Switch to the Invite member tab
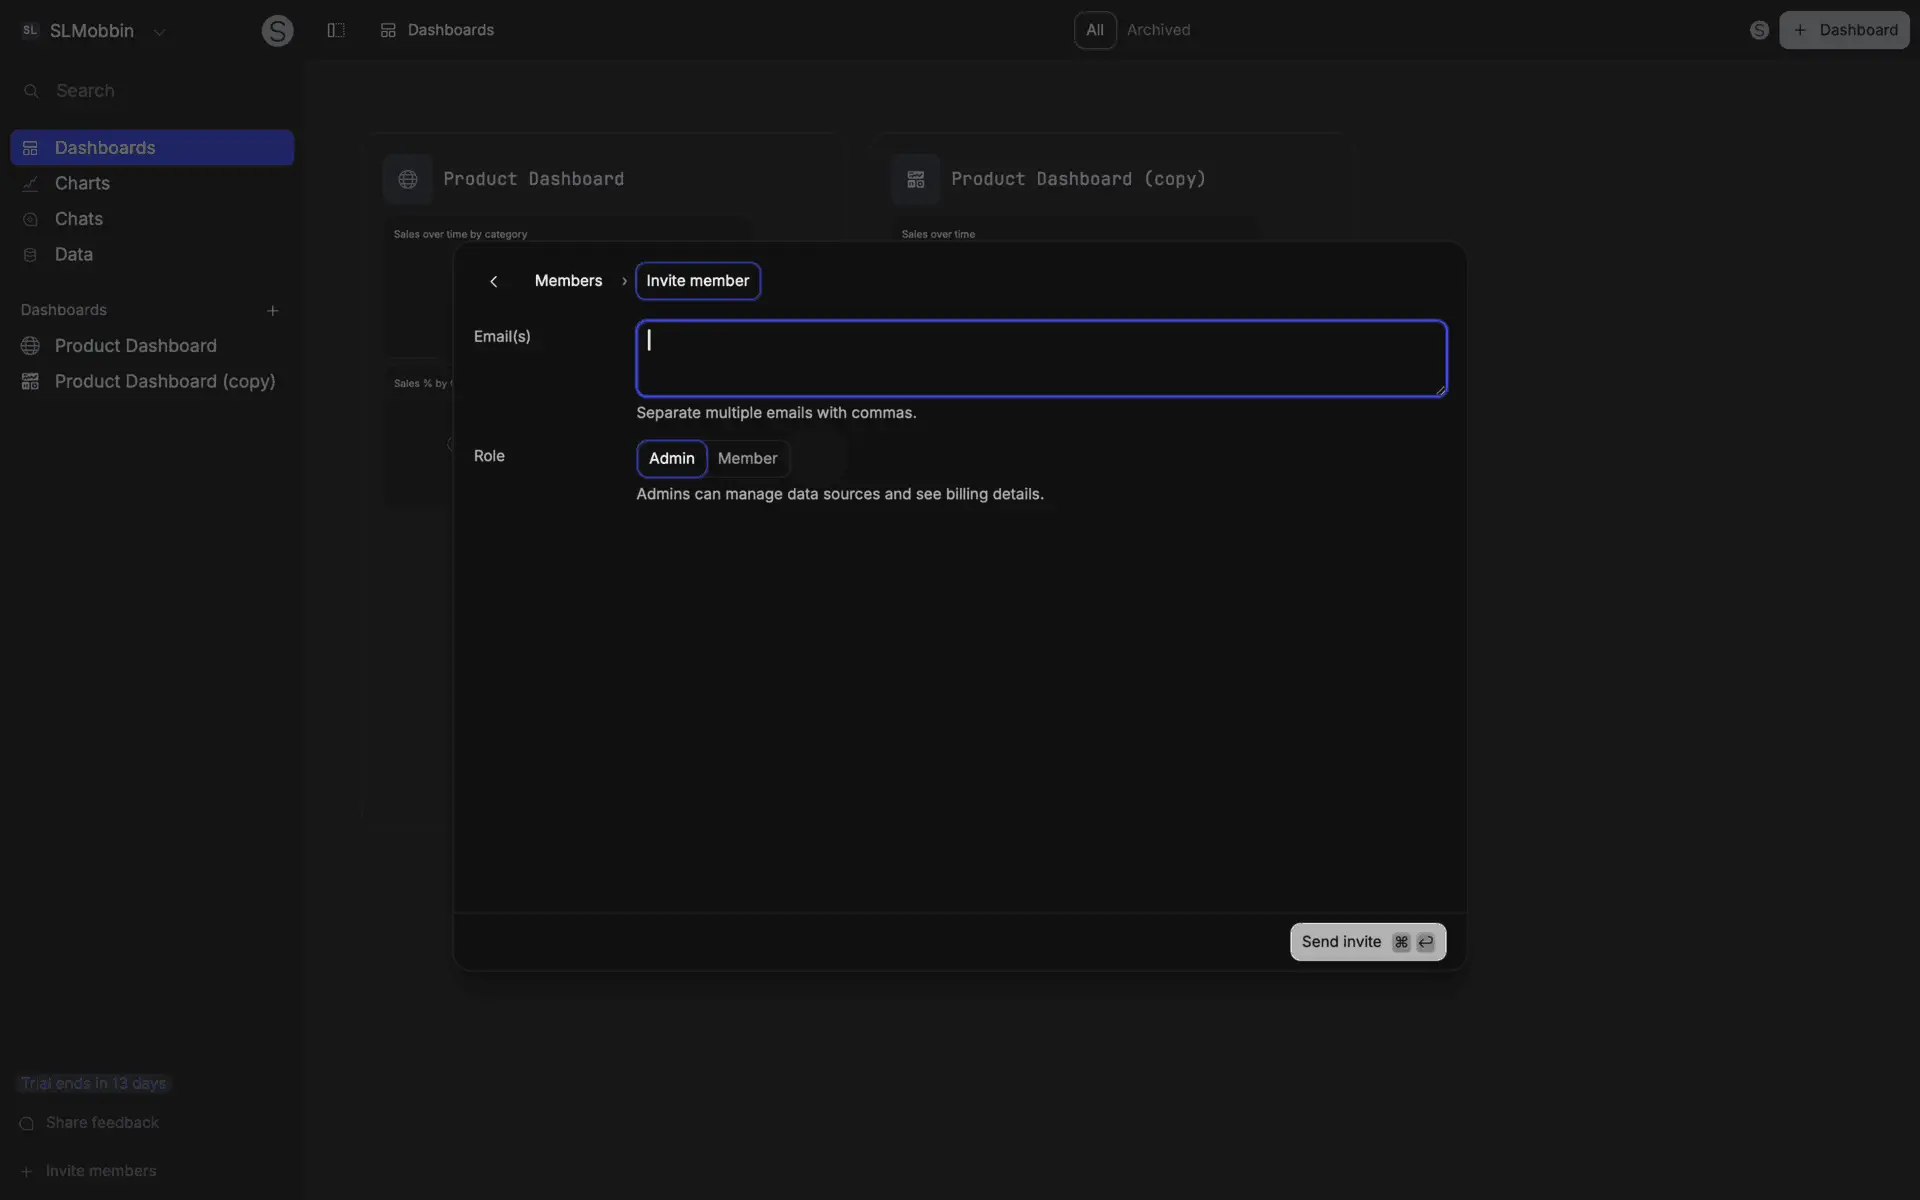The image size is (1920, 1200). click(x=697, y=281)
